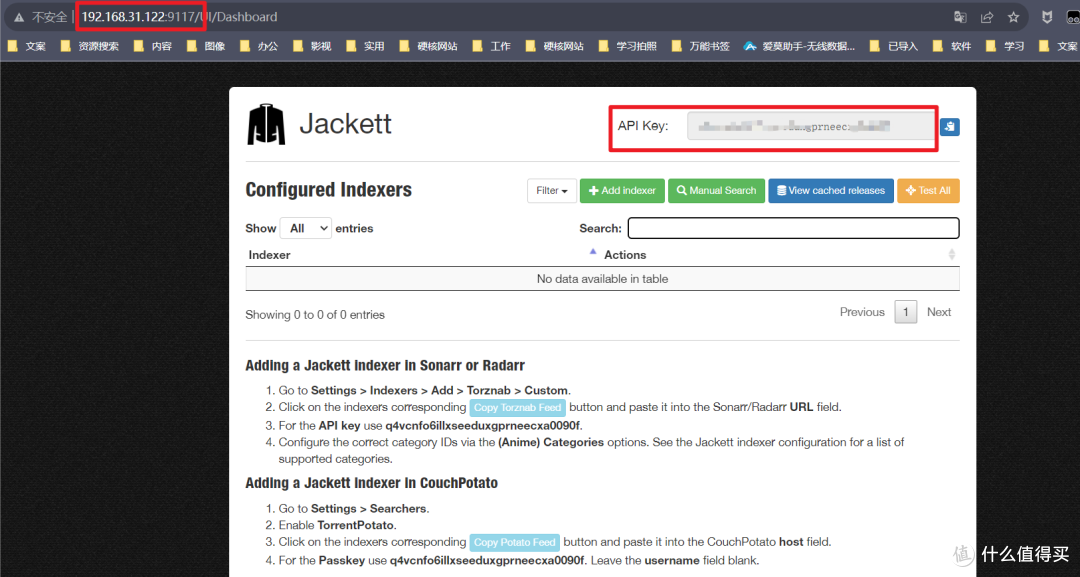Viewport: 1080px width, 577px height.
Task: Focus the Search input field
Action: tap(793, 228)
